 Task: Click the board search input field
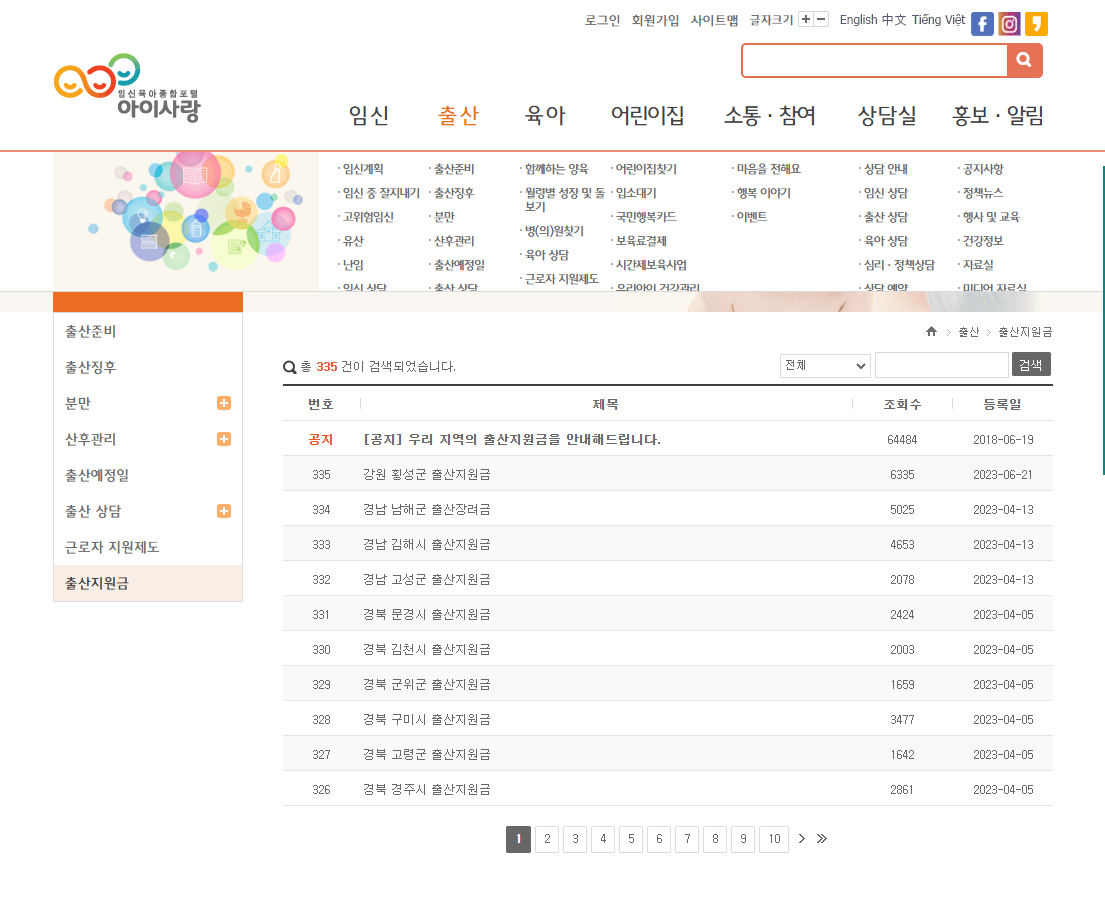coord(941,364)
